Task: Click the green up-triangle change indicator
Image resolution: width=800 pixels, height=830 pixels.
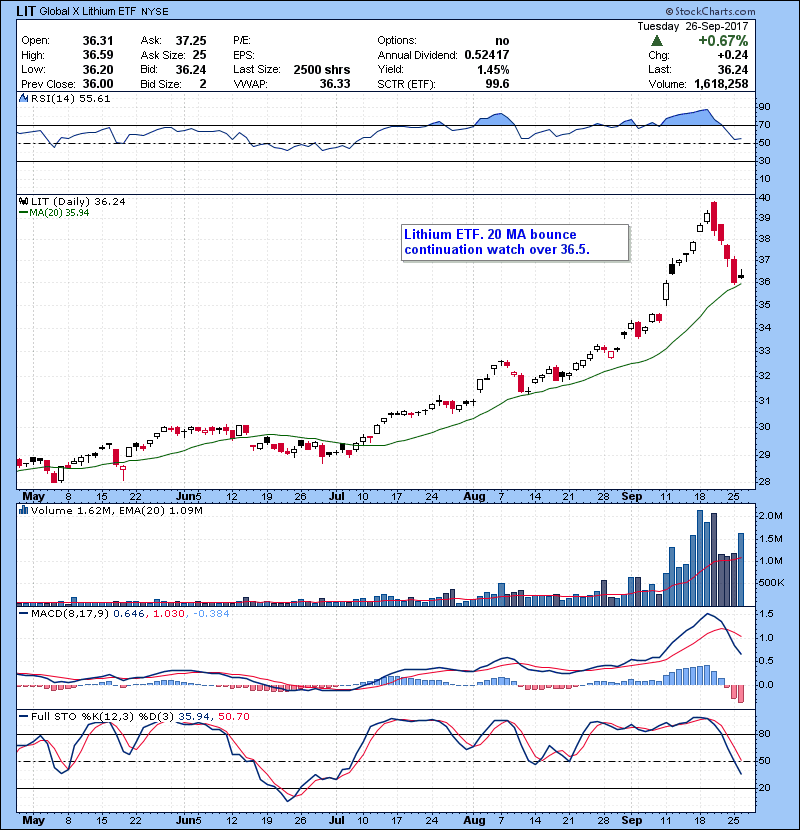Action: pyautogui.click(x=657, y=41)
